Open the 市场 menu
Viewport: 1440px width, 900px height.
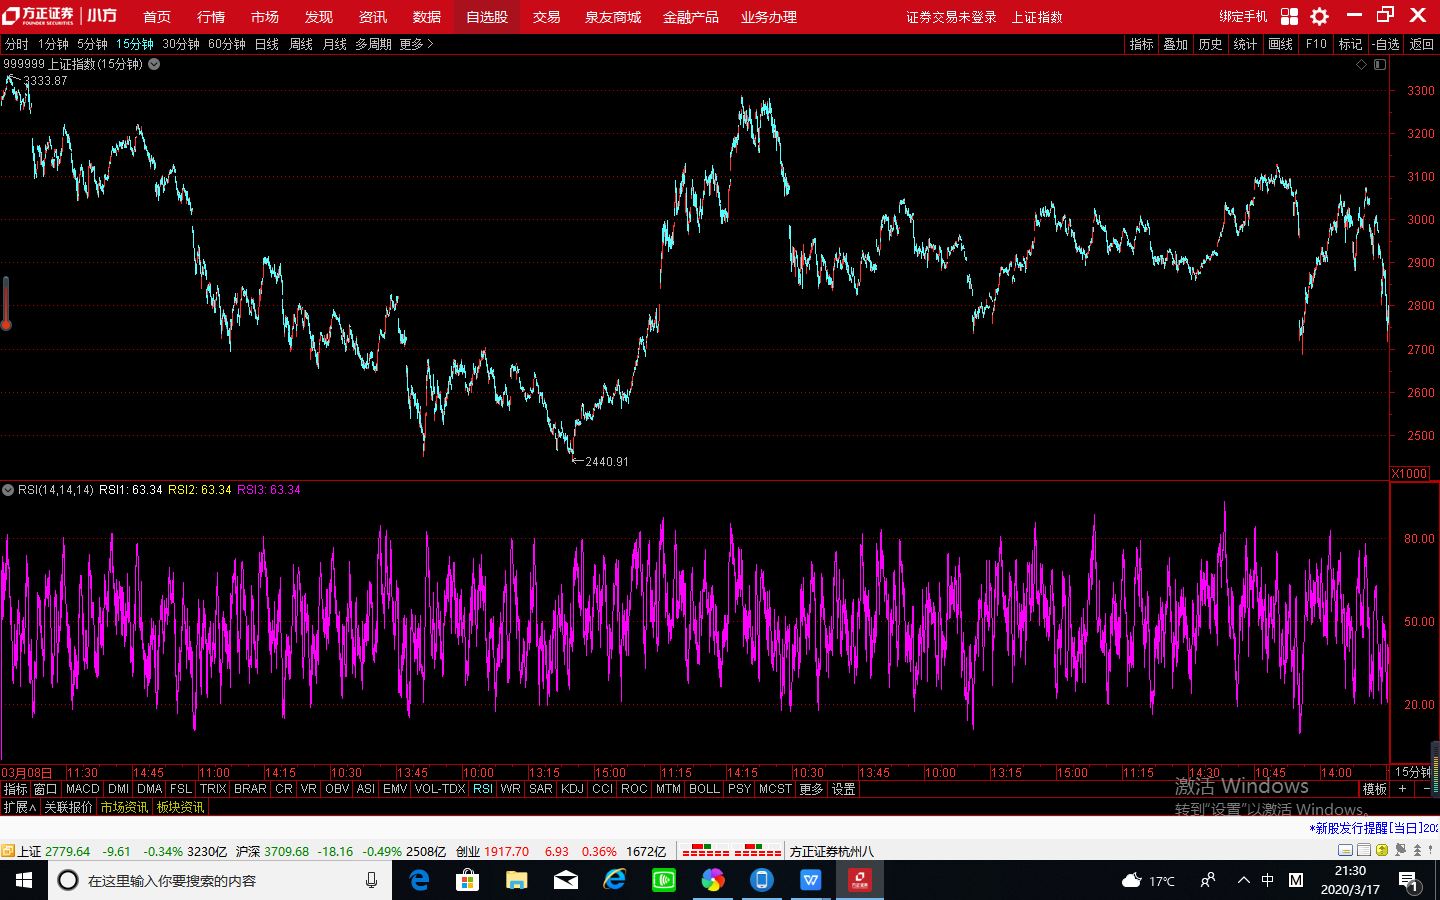pyautogui.click(x=265, y=17)
